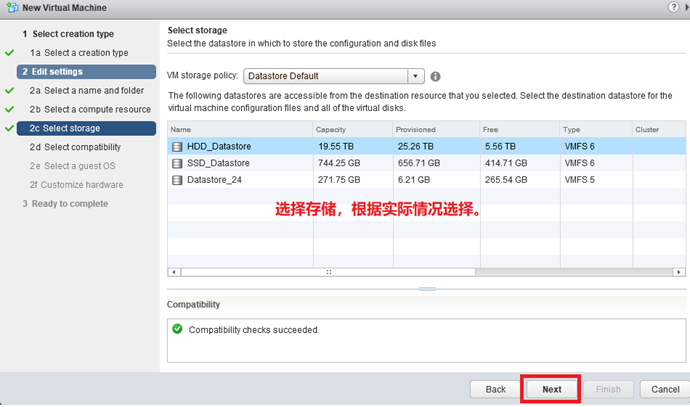
Task: Sort by the Type column header
Action: click(x=596, y=130)
